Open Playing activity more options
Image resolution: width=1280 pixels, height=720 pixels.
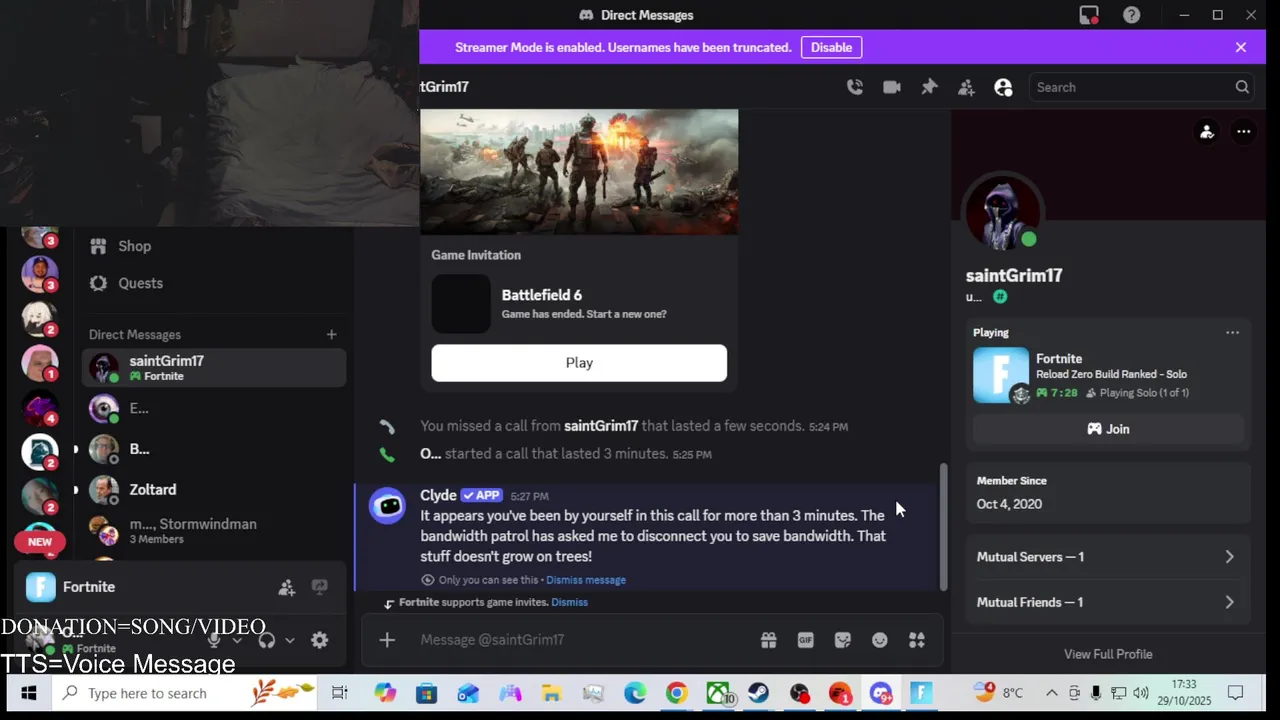[x=1232, y=333]
